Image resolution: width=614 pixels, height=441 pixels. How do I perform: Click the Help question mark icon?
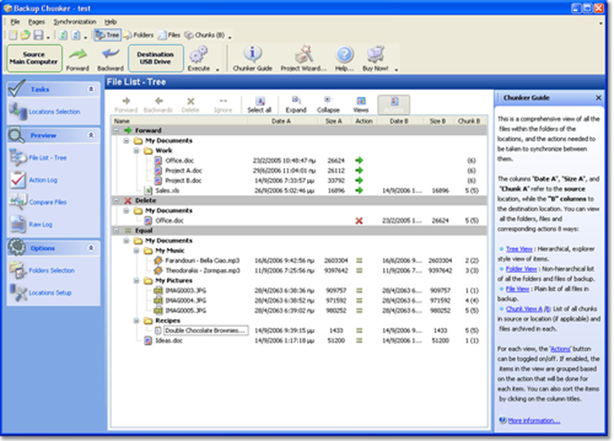pos(345,53)
